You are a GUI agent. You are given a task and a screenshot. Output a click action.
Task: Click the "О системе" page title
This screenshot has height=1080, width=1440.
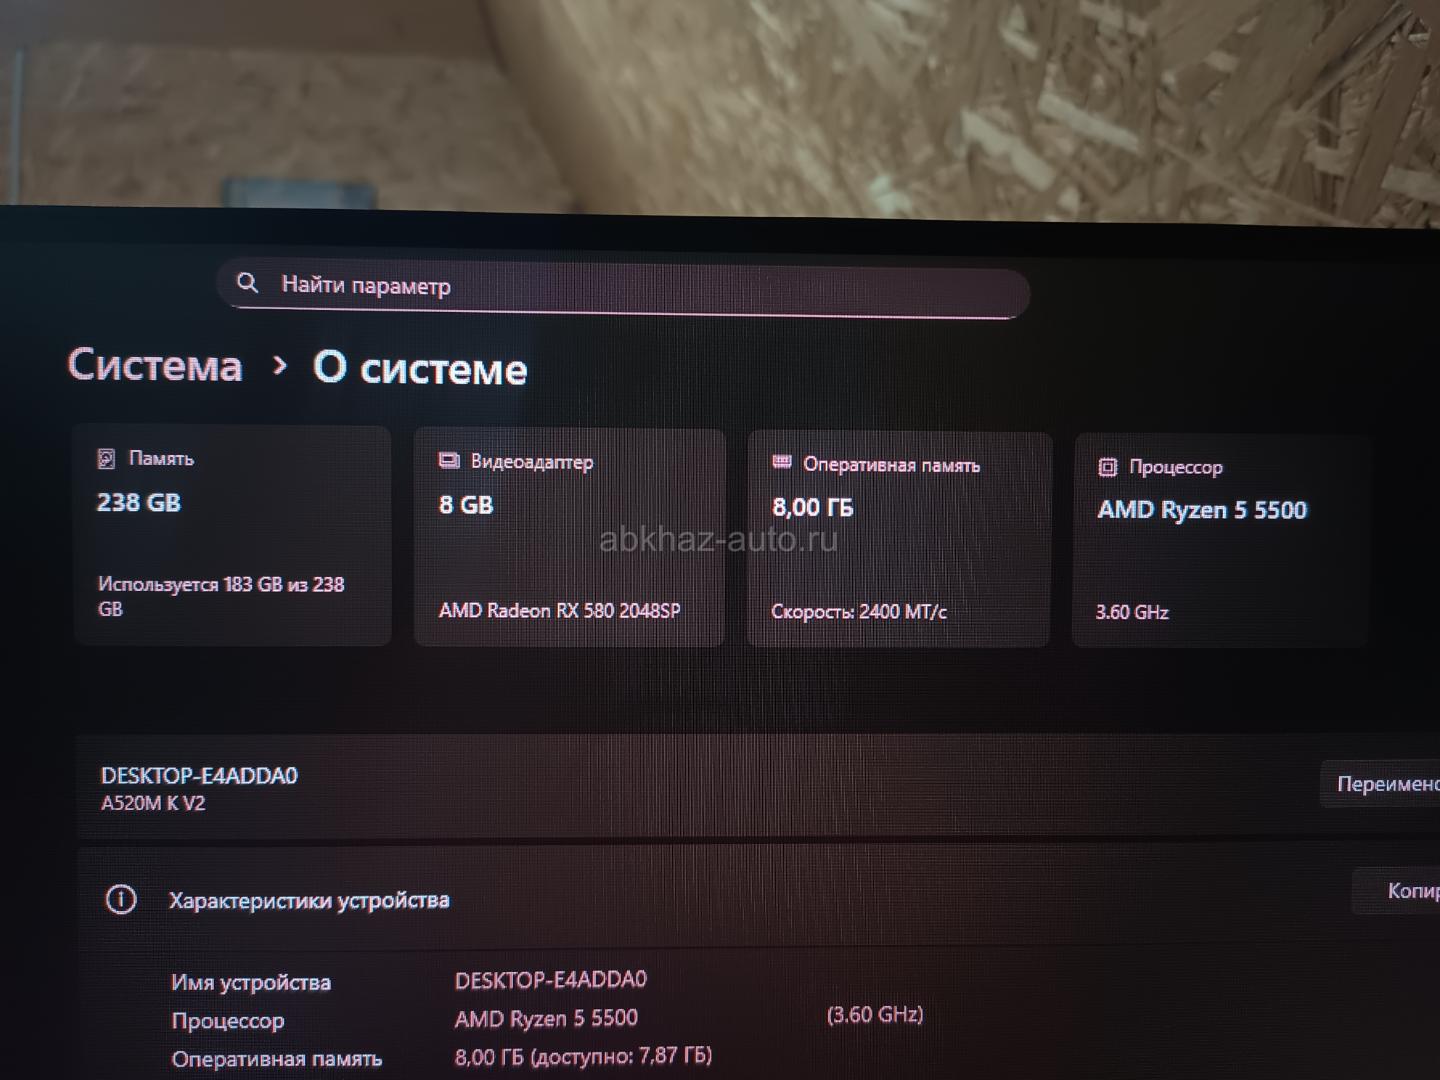pyautogui.click(x=420, y=369)
